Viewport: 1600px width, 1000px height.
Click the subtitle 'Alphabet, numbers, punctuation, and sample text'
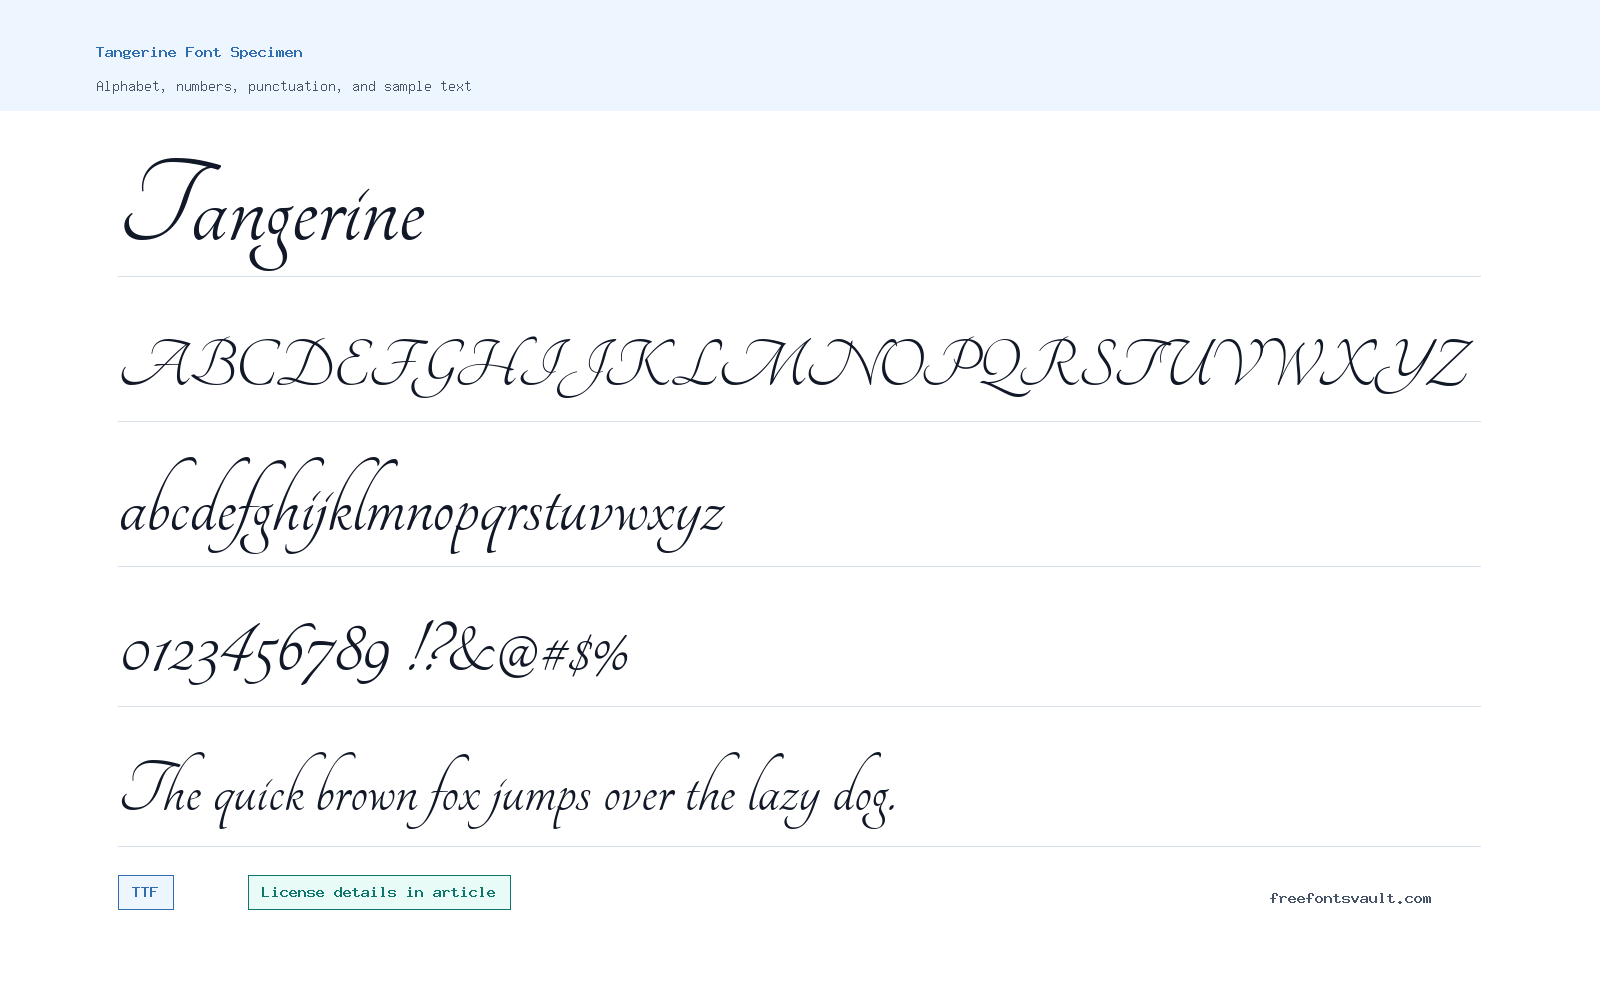(x=284, y=87)
